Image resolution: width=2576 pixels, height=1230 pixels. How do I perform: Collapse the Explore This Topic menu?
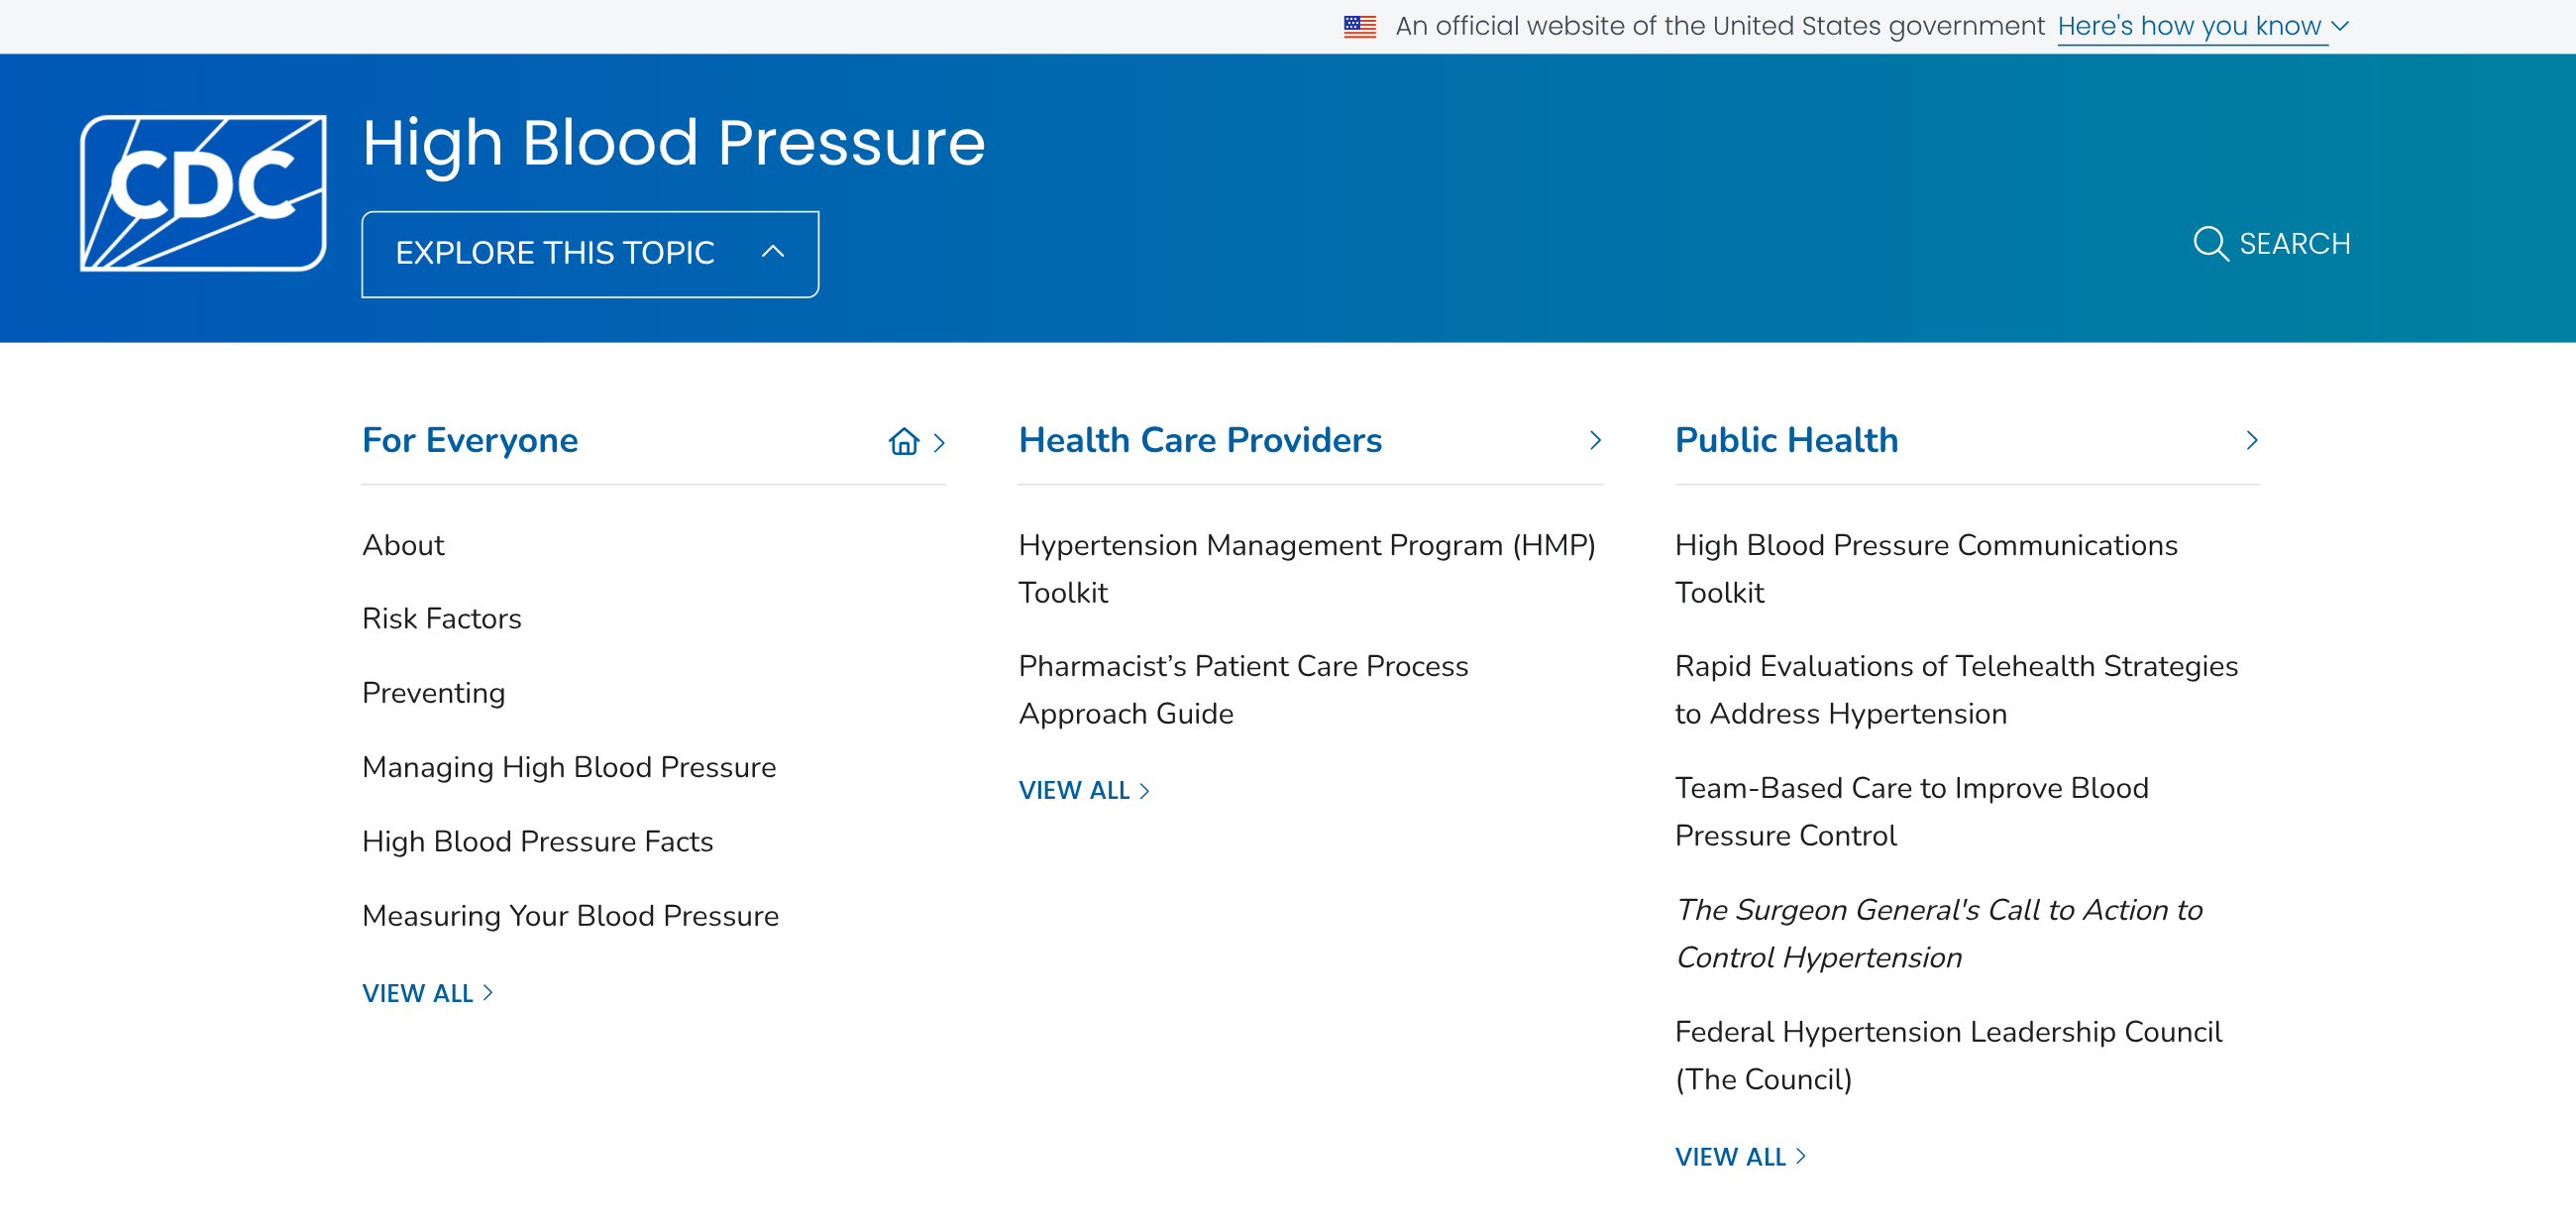coord(589,253)
